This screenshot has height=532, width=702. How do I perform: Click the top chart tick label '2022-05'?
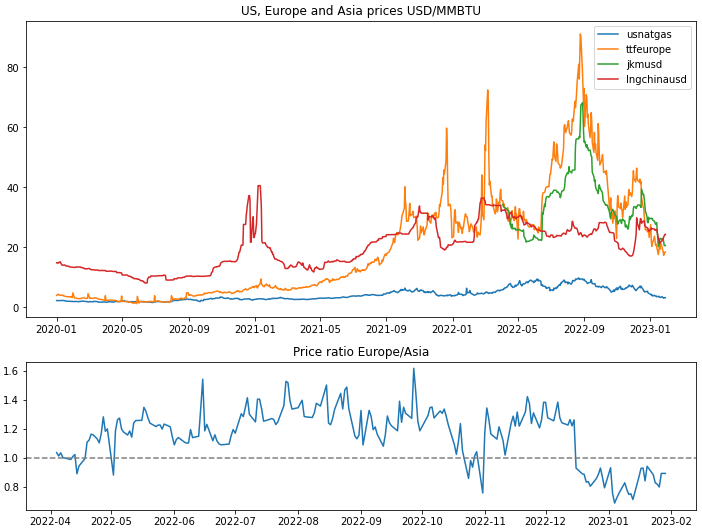point(518,329)
